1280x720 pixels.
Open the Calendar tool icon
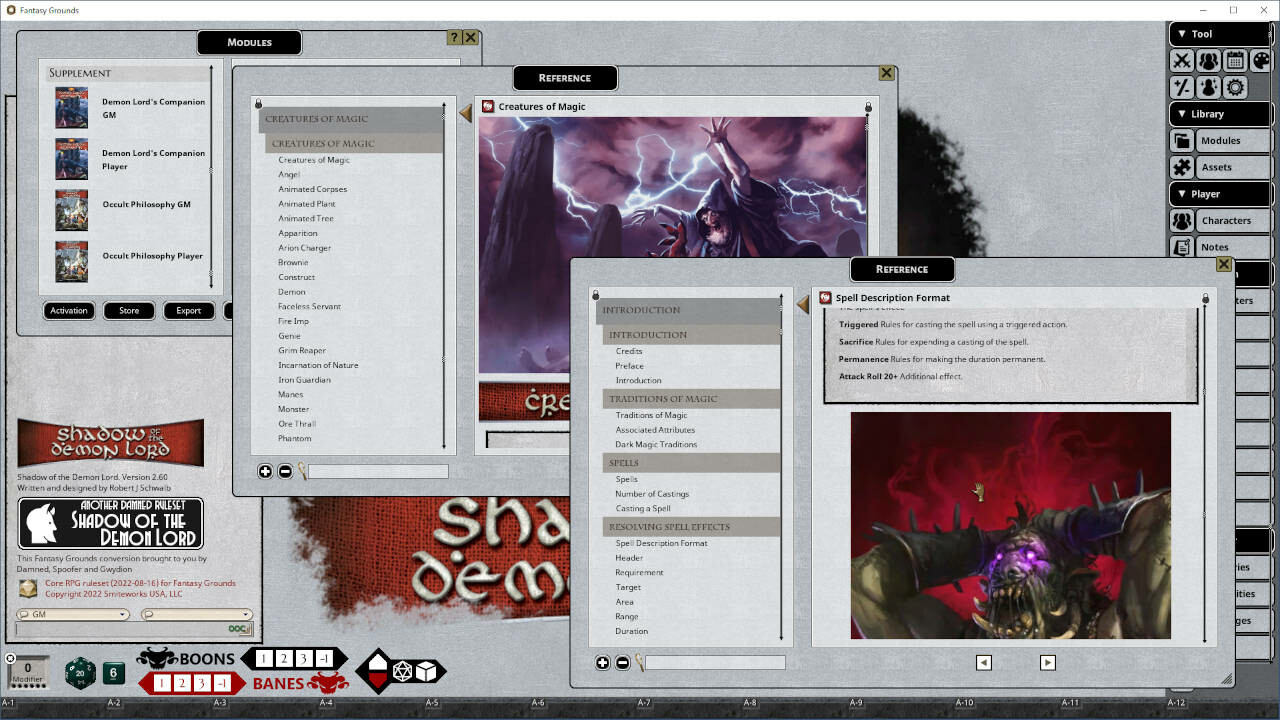coord(1235,61)
